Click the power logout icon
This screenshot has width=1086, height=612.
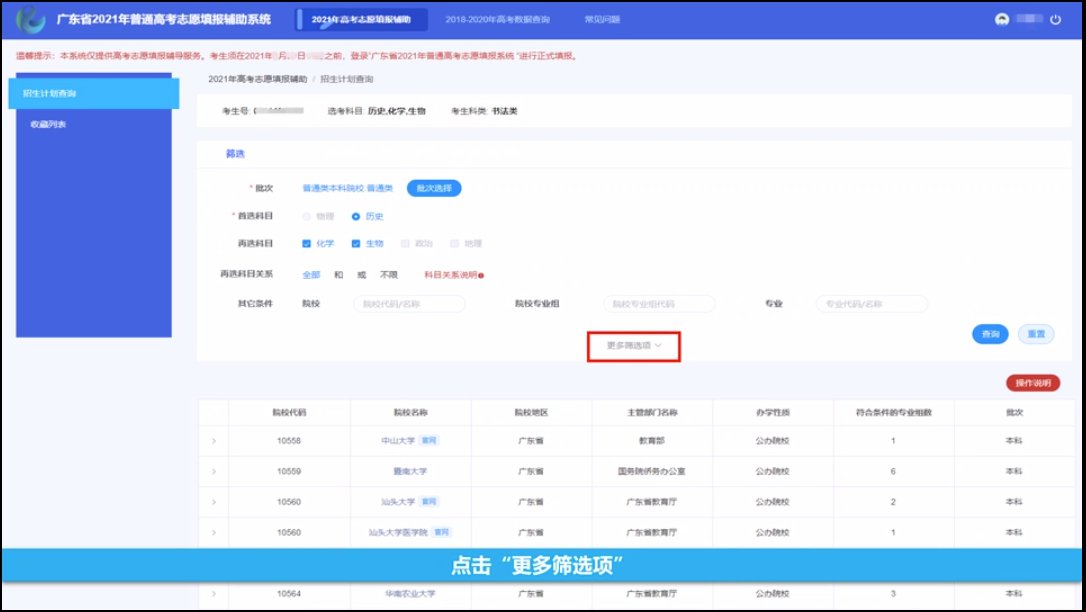point(1055,20)
